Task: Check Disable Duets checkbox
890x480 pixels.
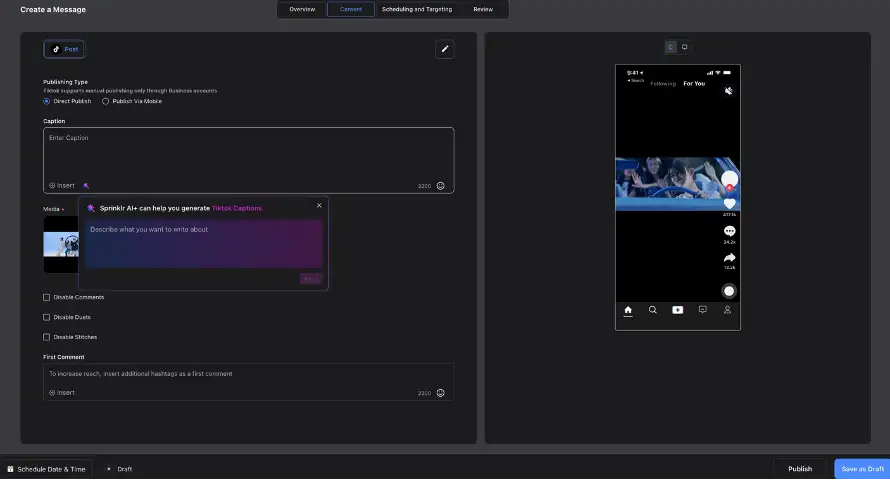Action: point(47,317)
